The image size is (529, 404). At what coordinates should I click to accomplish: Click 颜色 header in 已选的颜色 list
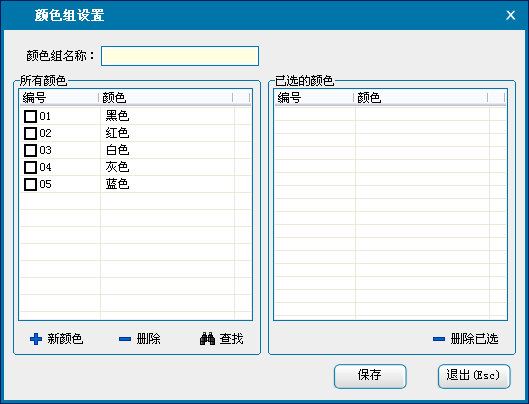tap(421, 98)
